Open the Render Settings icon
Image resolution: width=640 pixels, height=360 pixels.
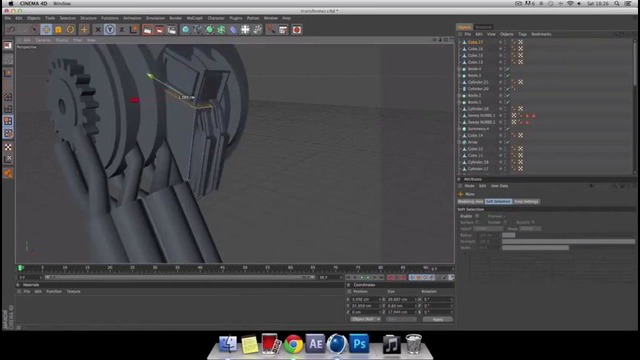point(172,29)
